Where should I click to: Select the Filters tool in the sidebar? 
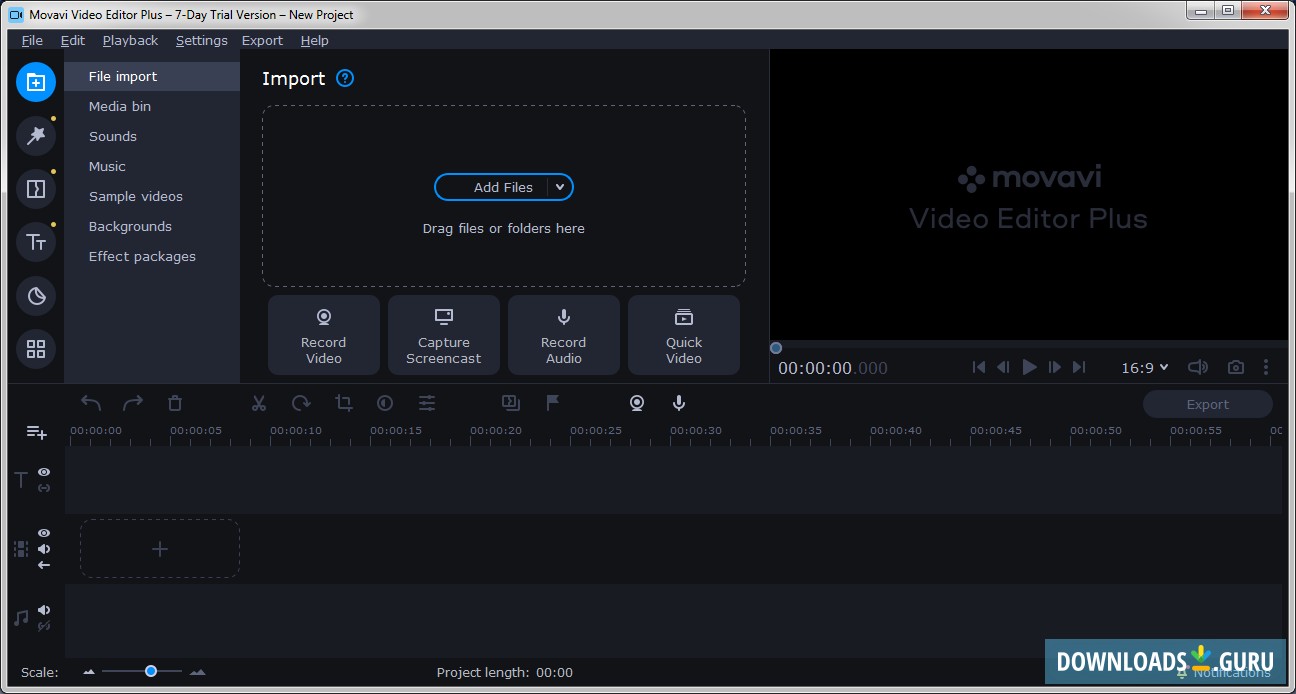[x=36, y=136]
